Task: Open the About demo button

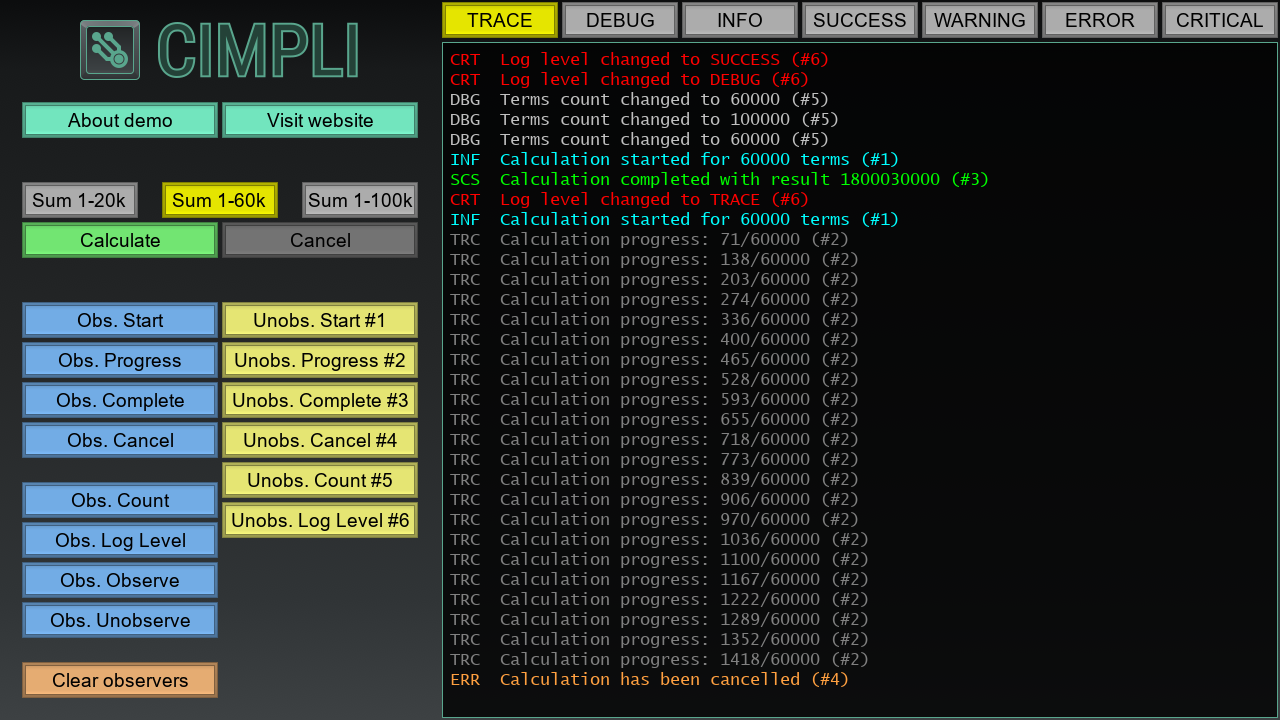Action: pyautogui.click(x=120, y=120)
